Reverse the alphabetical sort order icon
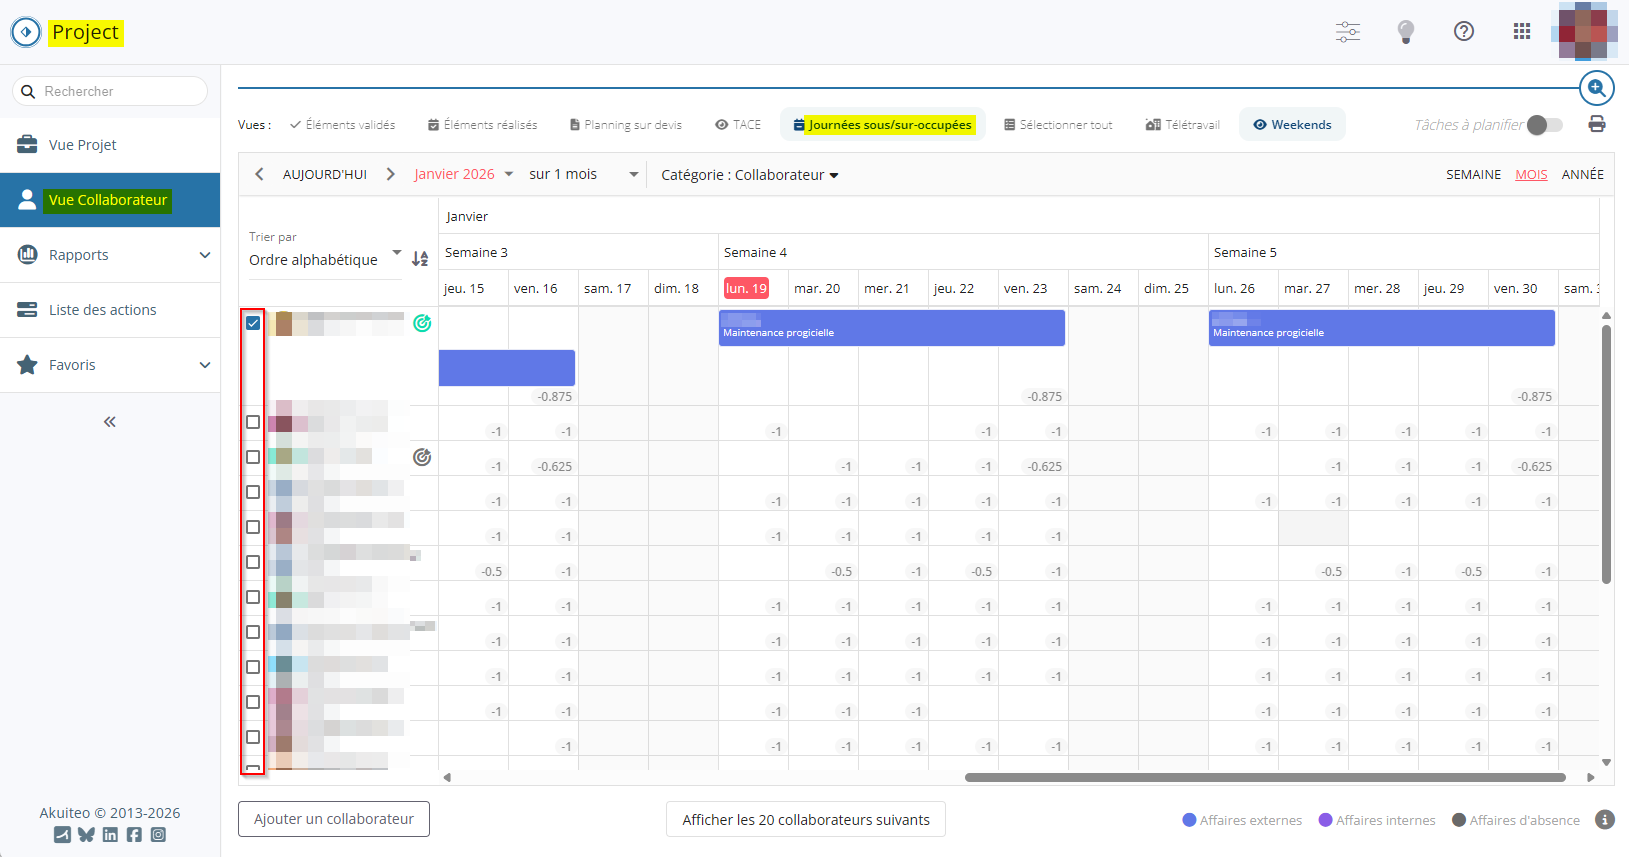1629x857 pixels. (x=420, y=259)
